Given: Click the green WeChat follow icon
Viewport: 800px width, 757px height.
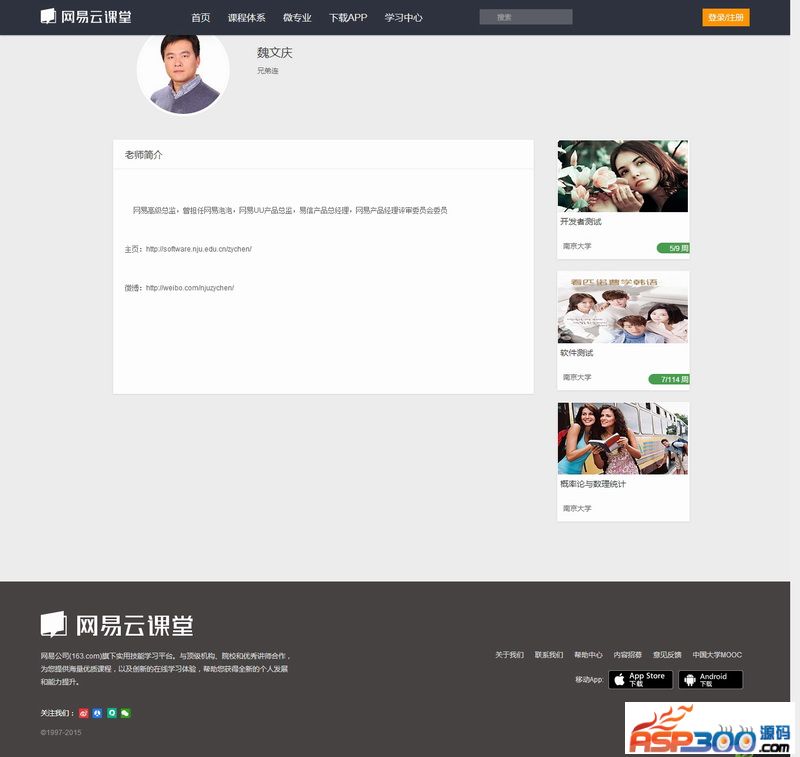Looking at the screenshot, I should (x=126, y=713).
